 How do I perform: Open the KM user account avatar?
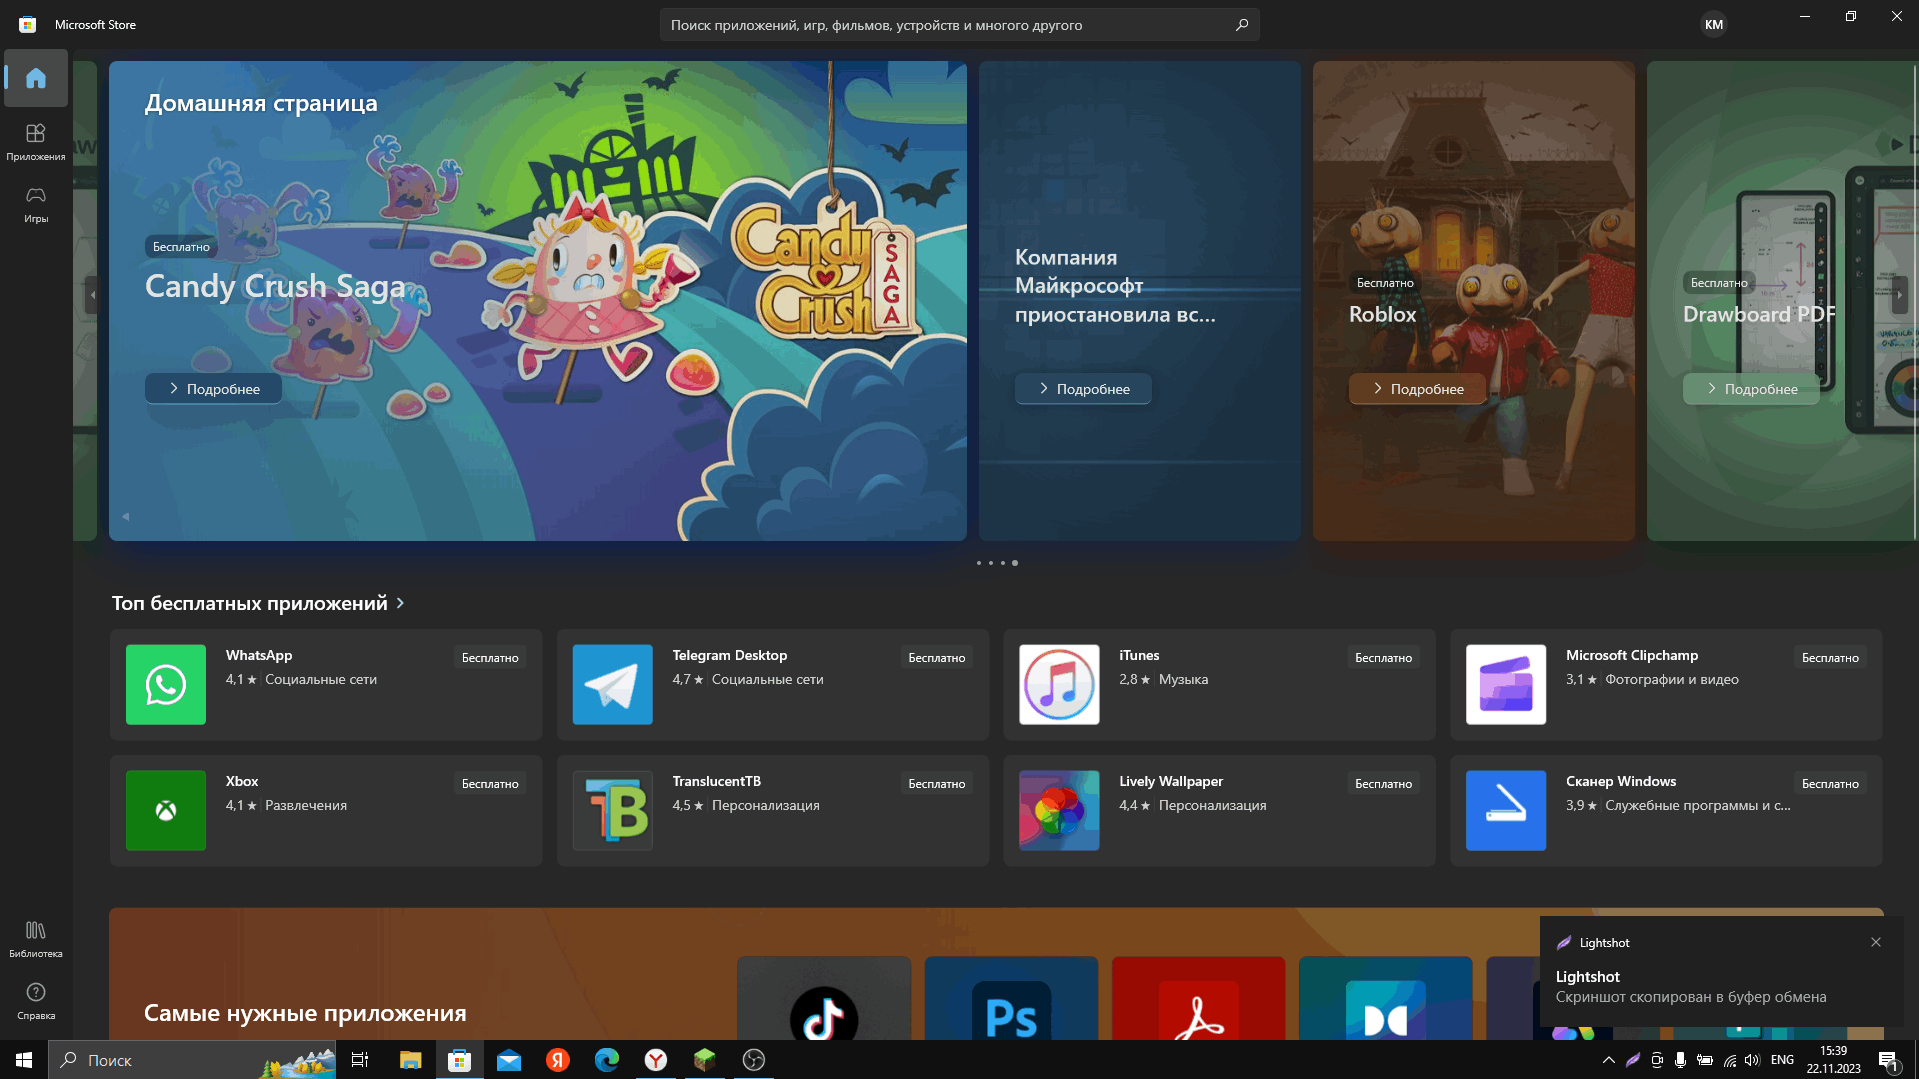click(1714, 25)
